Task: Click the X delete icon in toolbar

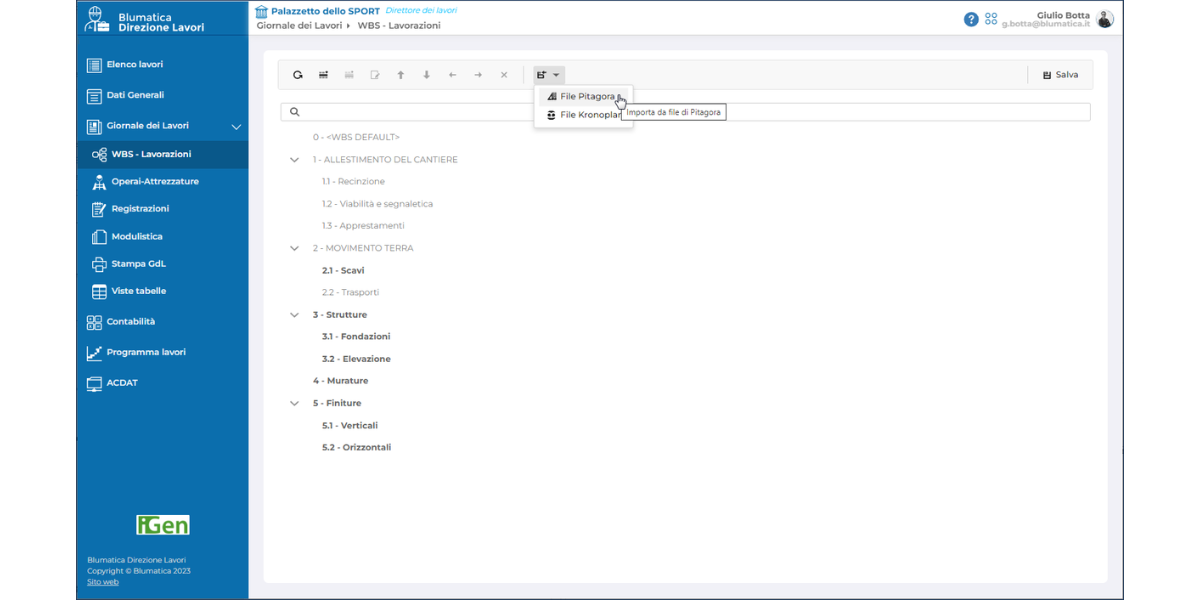Action: coord(504,75)
